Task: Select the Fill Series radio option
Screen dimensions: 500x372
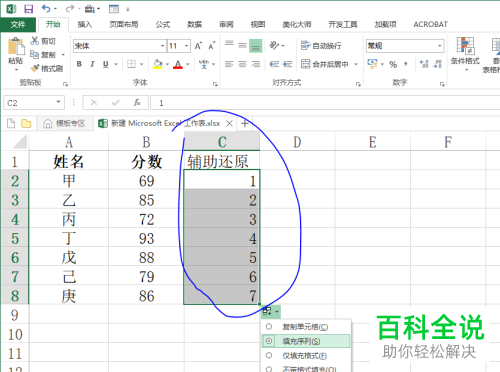Action: point(269,341)
